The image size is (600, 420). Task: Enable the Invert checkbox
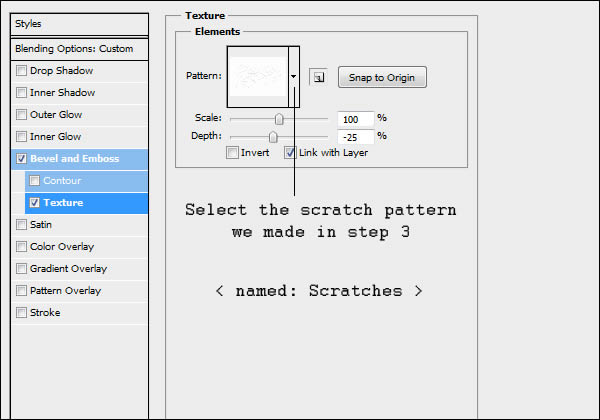point(232,153)
